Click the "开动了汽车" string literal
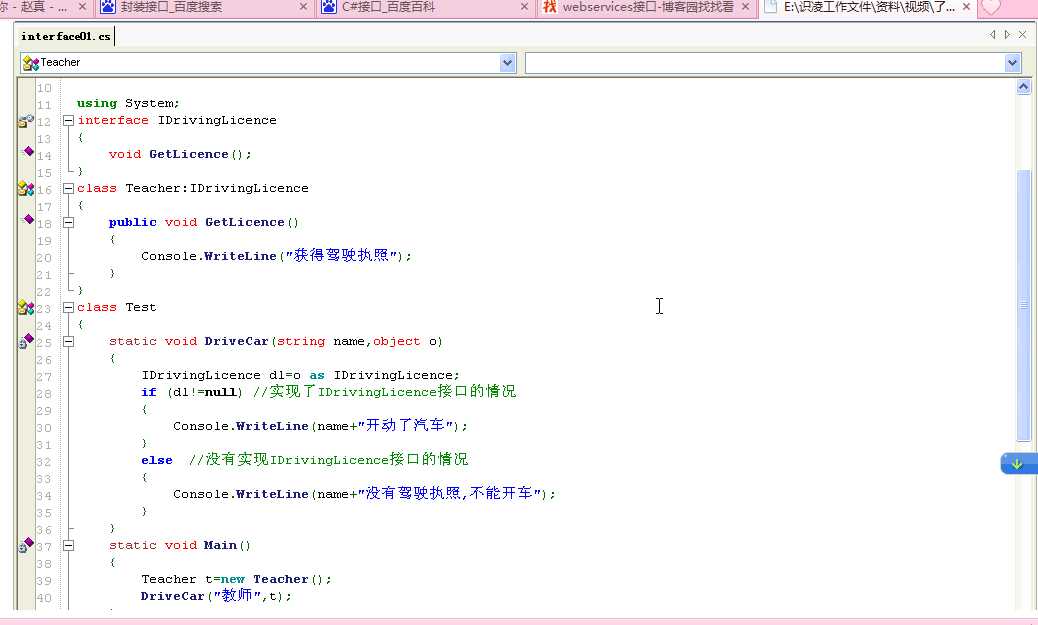 [x=406, y=425]
